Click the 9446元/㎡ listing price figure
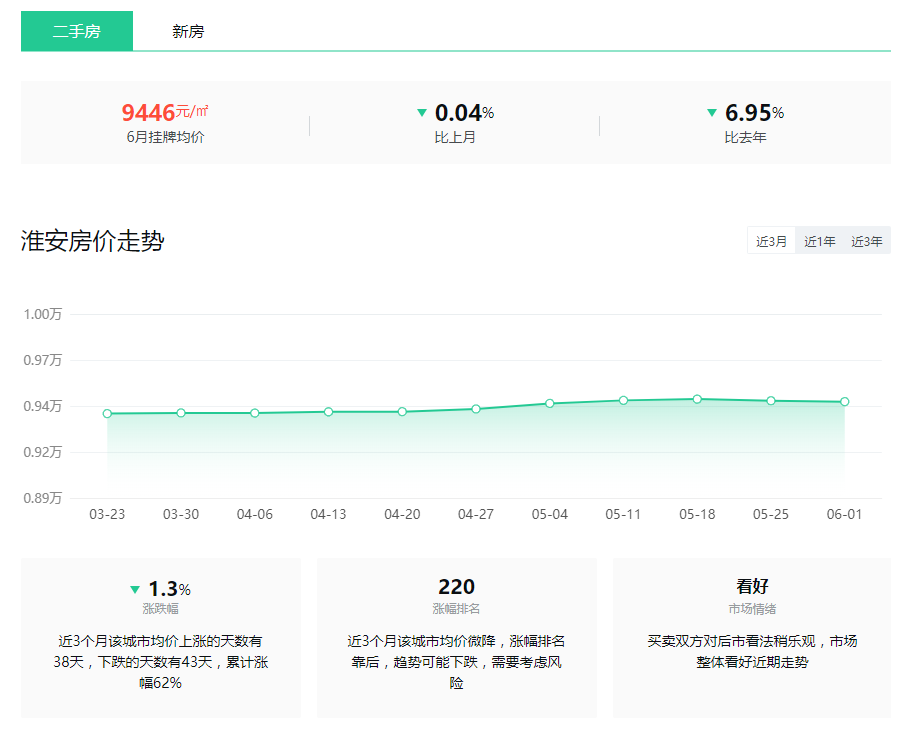911x737 pixels. coord(165,112)
